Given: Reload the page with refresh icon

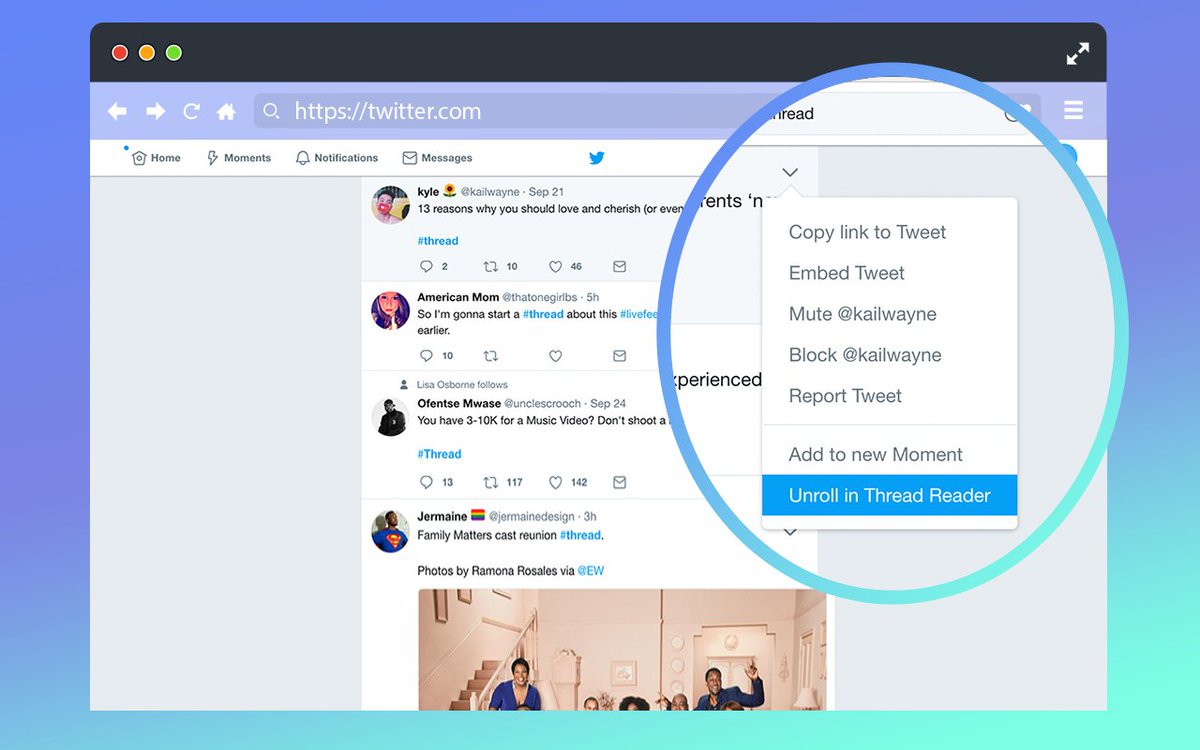Looking at the screenshot, I should tap(191, 111).
